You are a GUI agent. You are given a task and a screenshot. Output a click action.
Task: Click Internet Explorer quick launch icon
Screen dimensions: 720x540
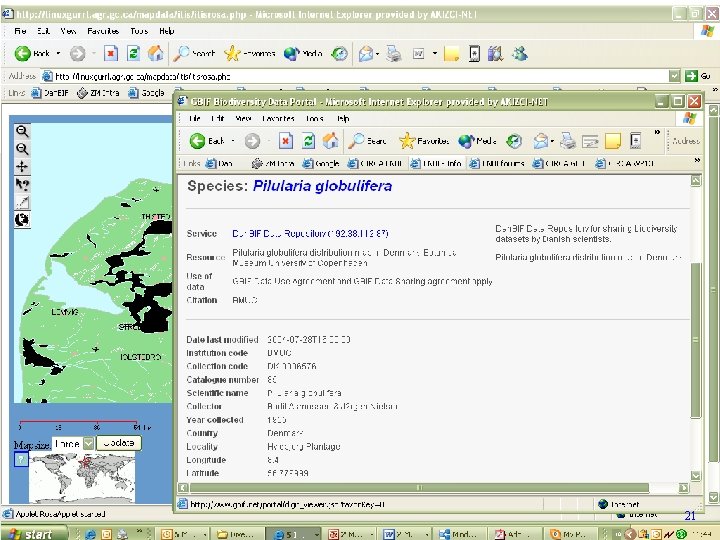coord(91,534)
